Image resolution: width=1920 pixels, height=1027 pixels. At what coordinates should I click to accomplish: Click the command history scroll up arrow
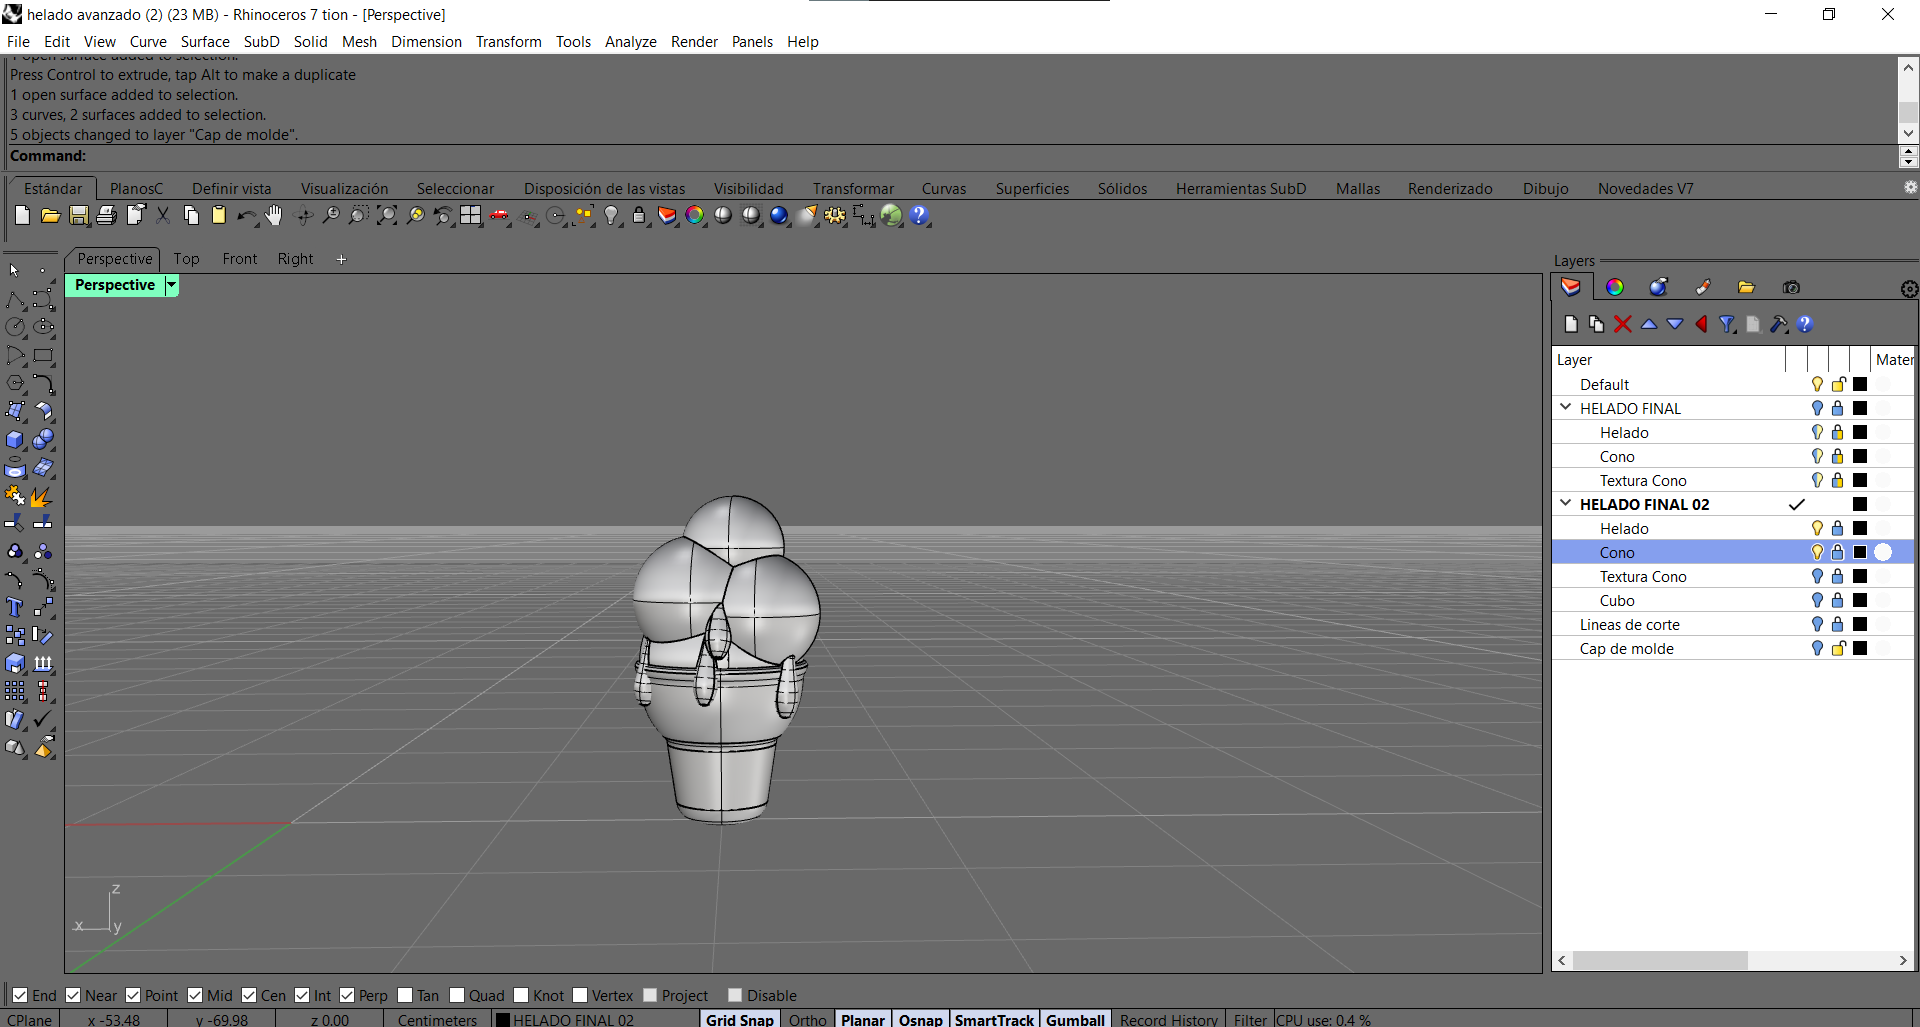click(1908, 67)
